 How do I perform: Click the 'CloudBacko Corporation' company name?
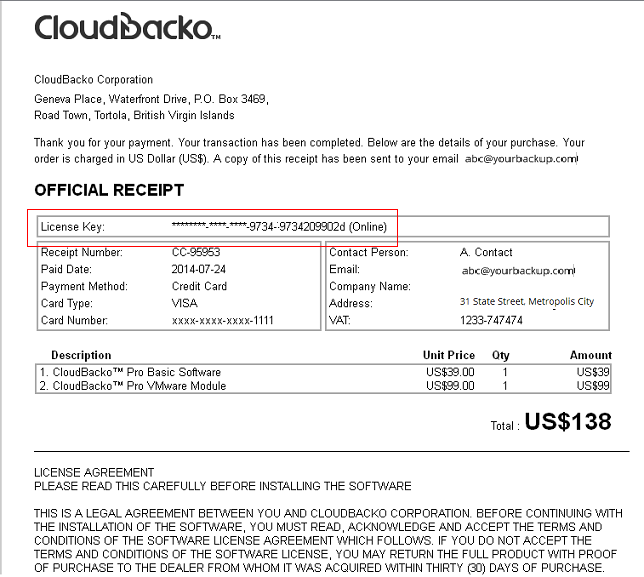(94, 80)
